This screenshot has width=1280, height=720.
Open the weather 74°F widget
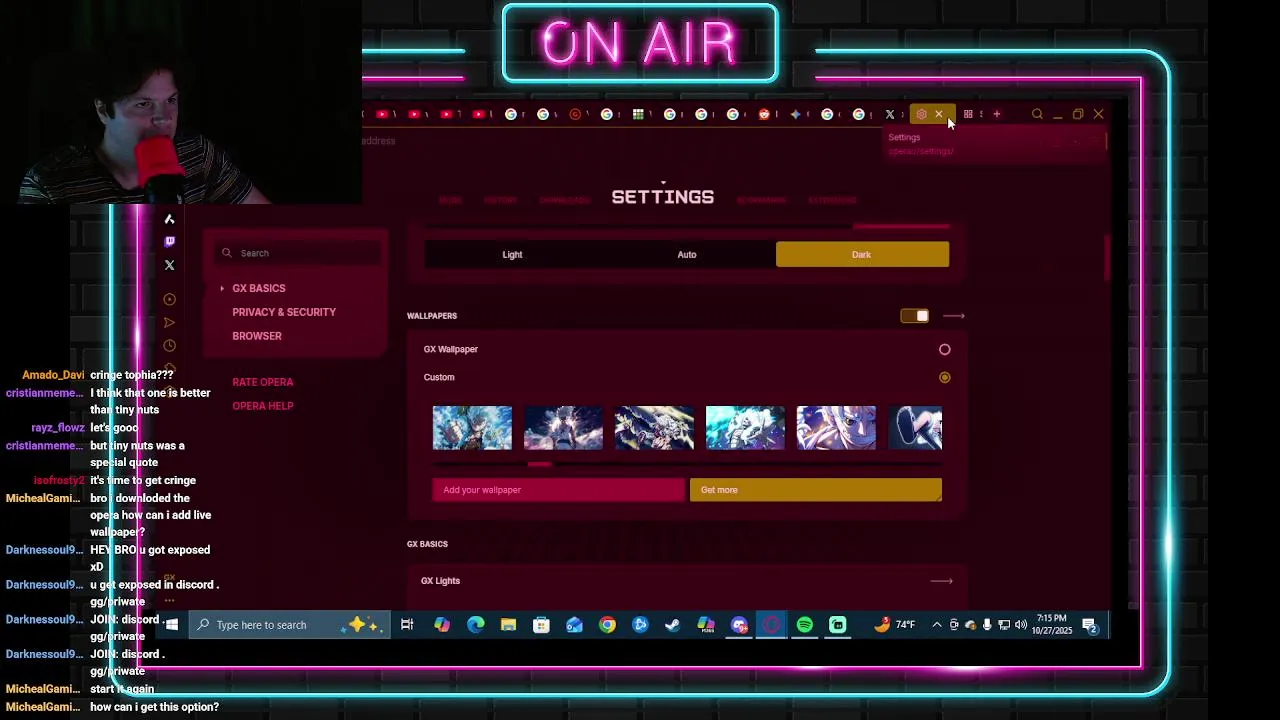coord(893,625)
